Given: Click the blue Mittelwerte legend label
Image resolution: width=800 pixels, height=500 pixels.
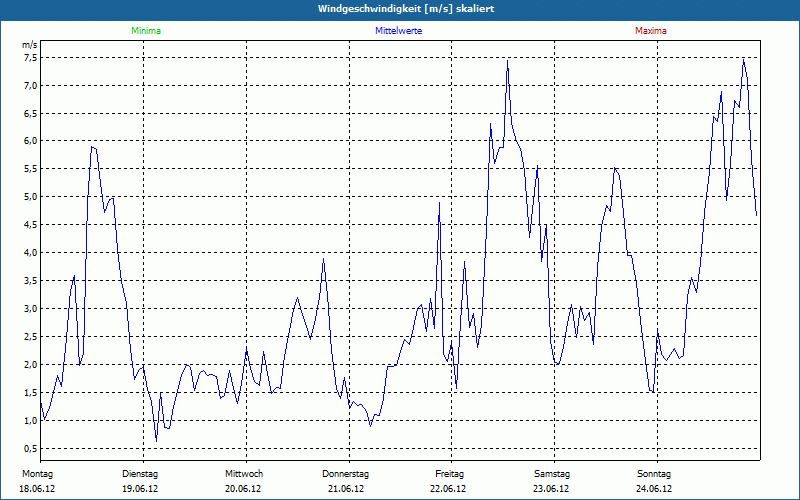Looking at the screenshot, I should (x=398, y=31).
